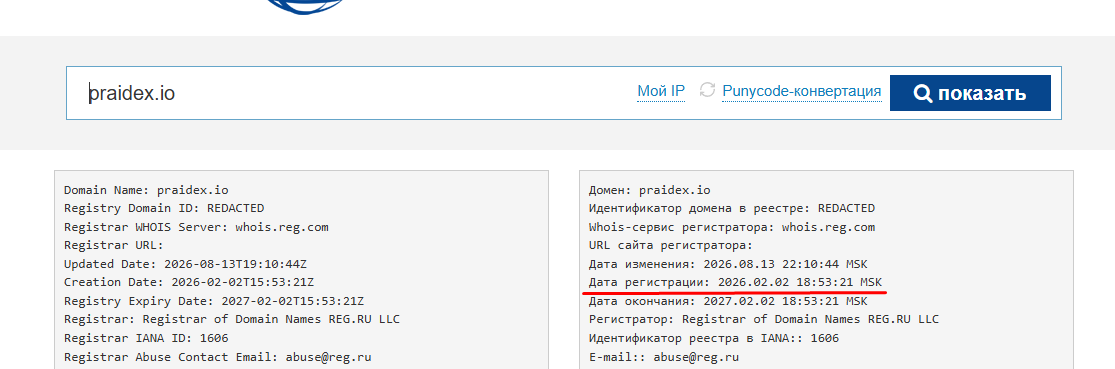Screen dimensions: 1115x369
Task: Click the Registrar IANA ID: 1606 line
Action: tap(146, 338)
